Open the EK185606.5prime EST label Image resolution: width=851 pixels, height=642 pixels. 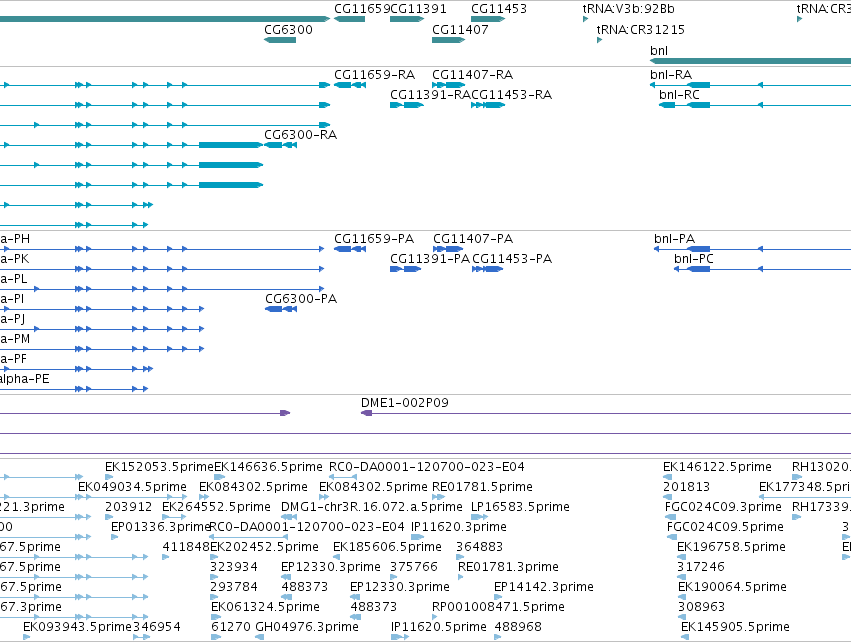pos(387,547)
